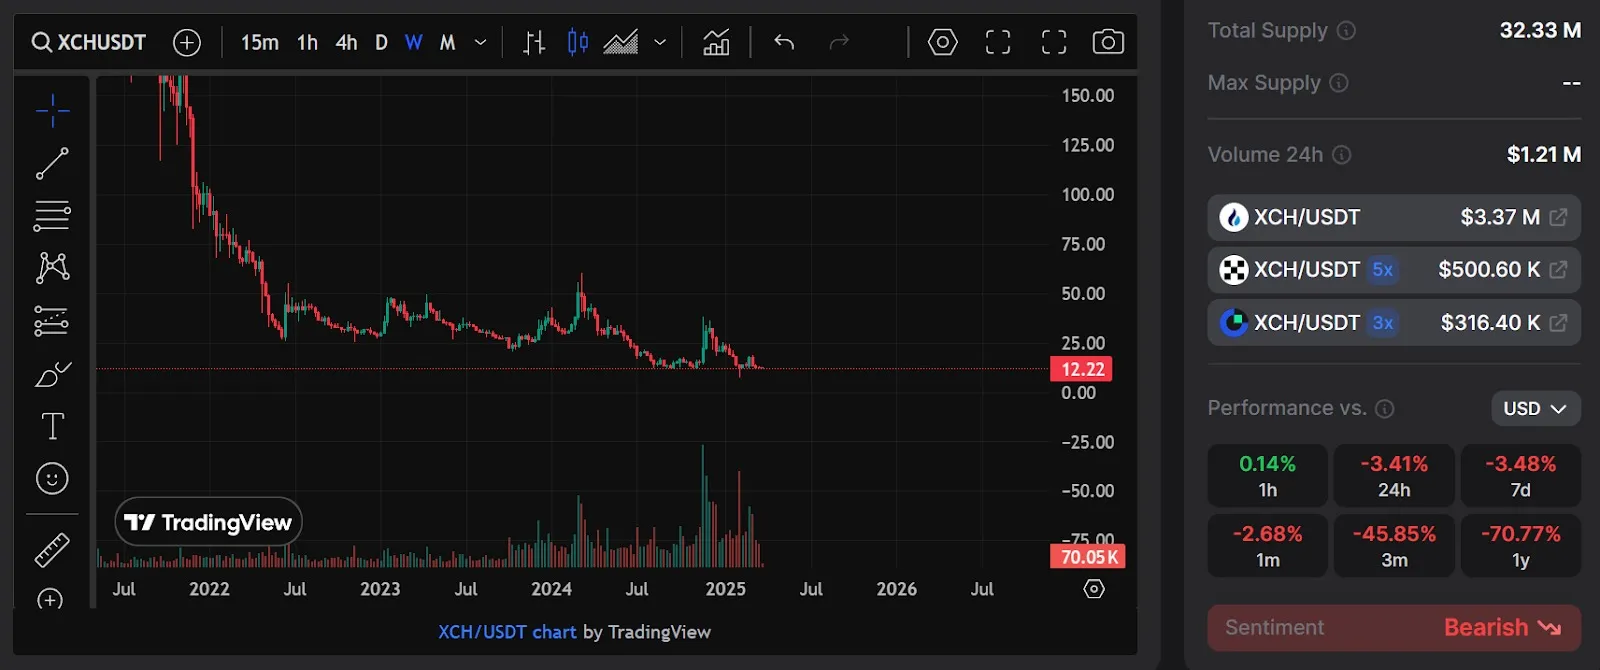
Task: Select the Text annotation tool
Action: (52, 426)
